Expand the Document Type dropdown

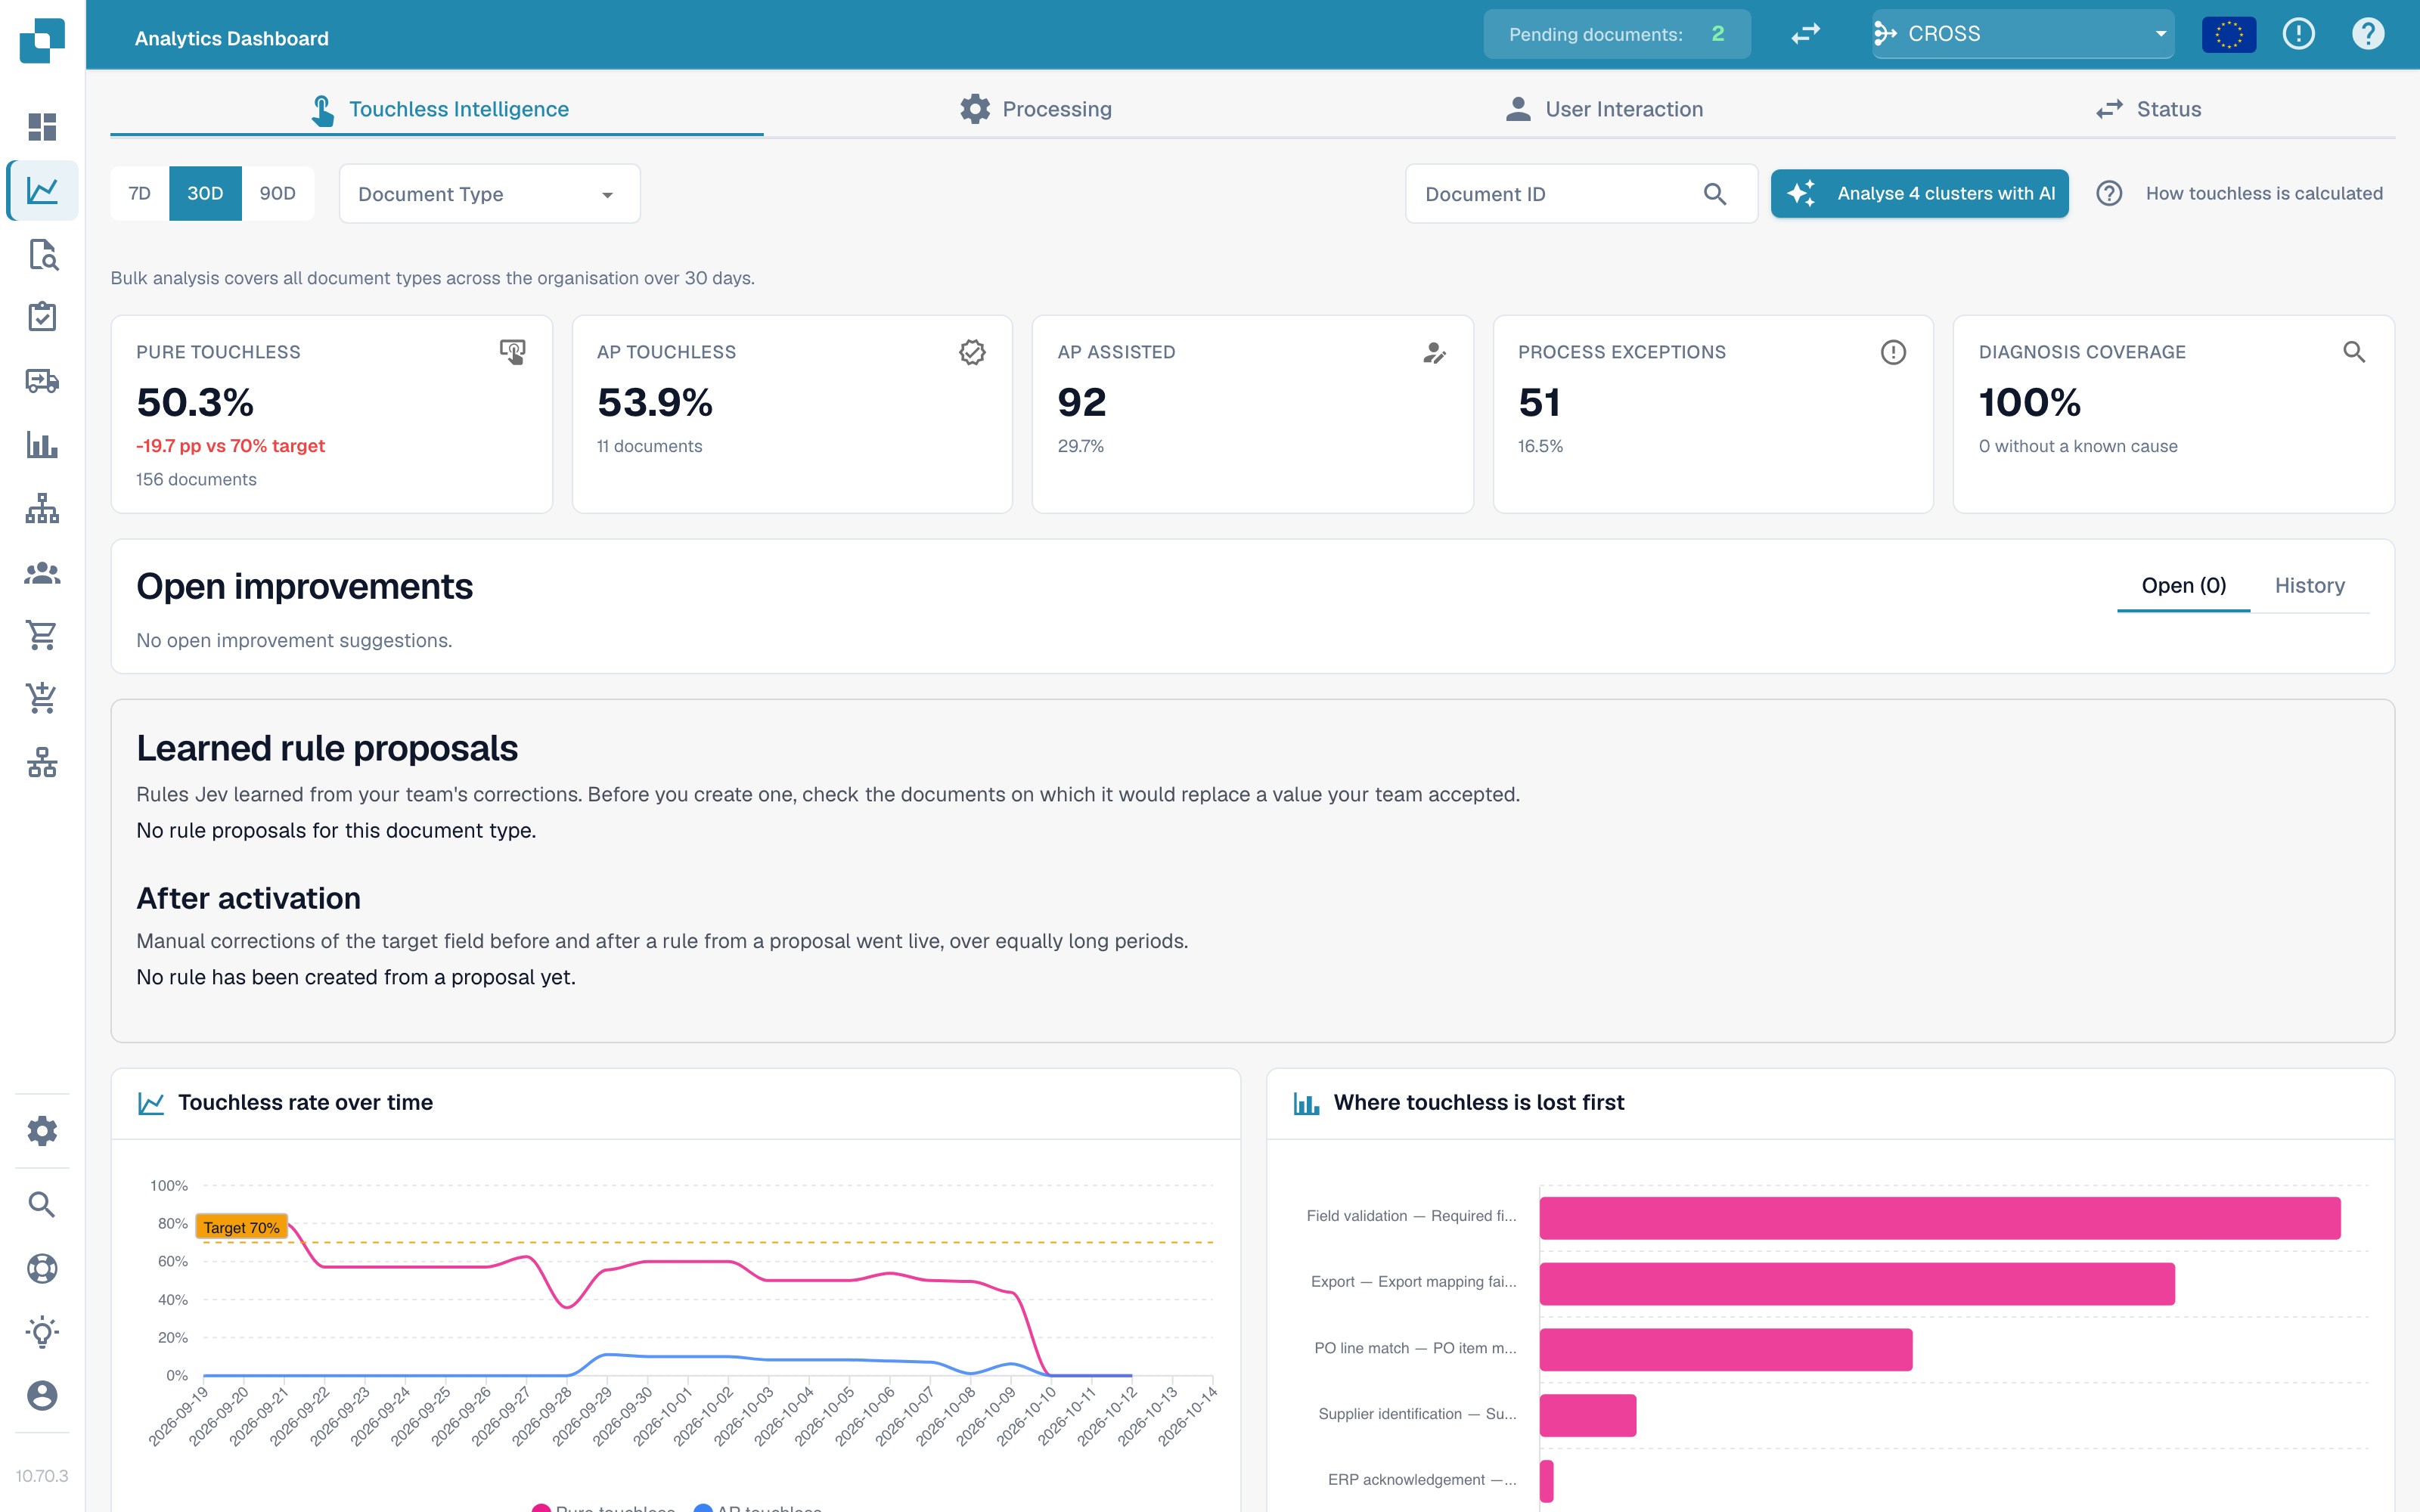point(490,194)
